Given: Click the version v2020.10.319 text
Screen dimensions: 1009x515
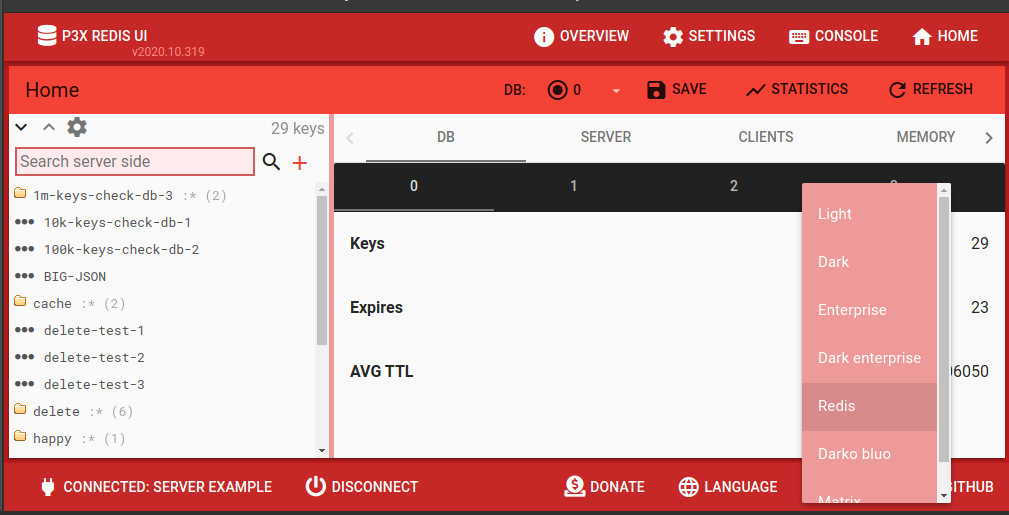Looking at the screenshot, I should tap(169, 52).
